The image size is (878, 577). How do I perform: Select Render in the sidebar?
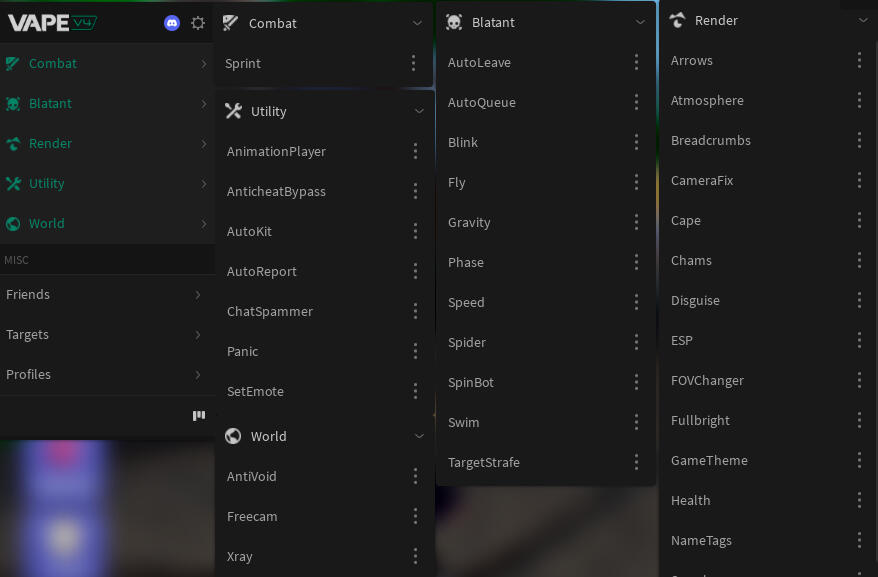click(106, 143)
